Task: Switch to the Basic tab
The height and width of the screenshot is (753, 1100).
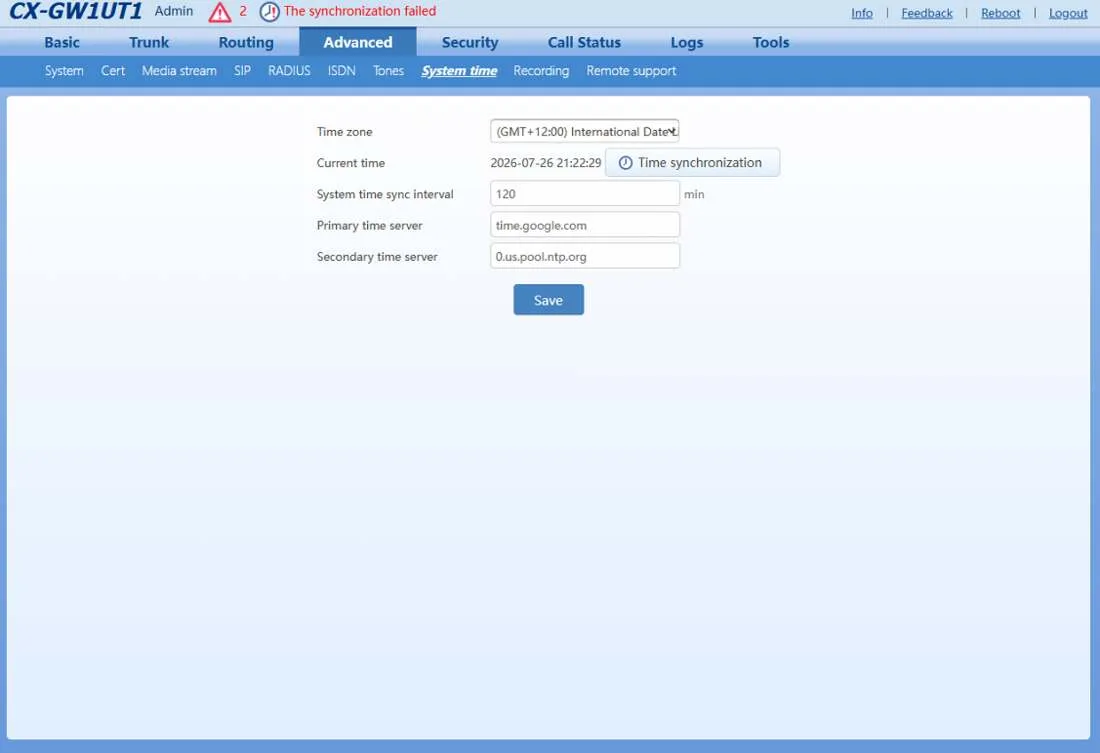Action: [x=62, y=42]
